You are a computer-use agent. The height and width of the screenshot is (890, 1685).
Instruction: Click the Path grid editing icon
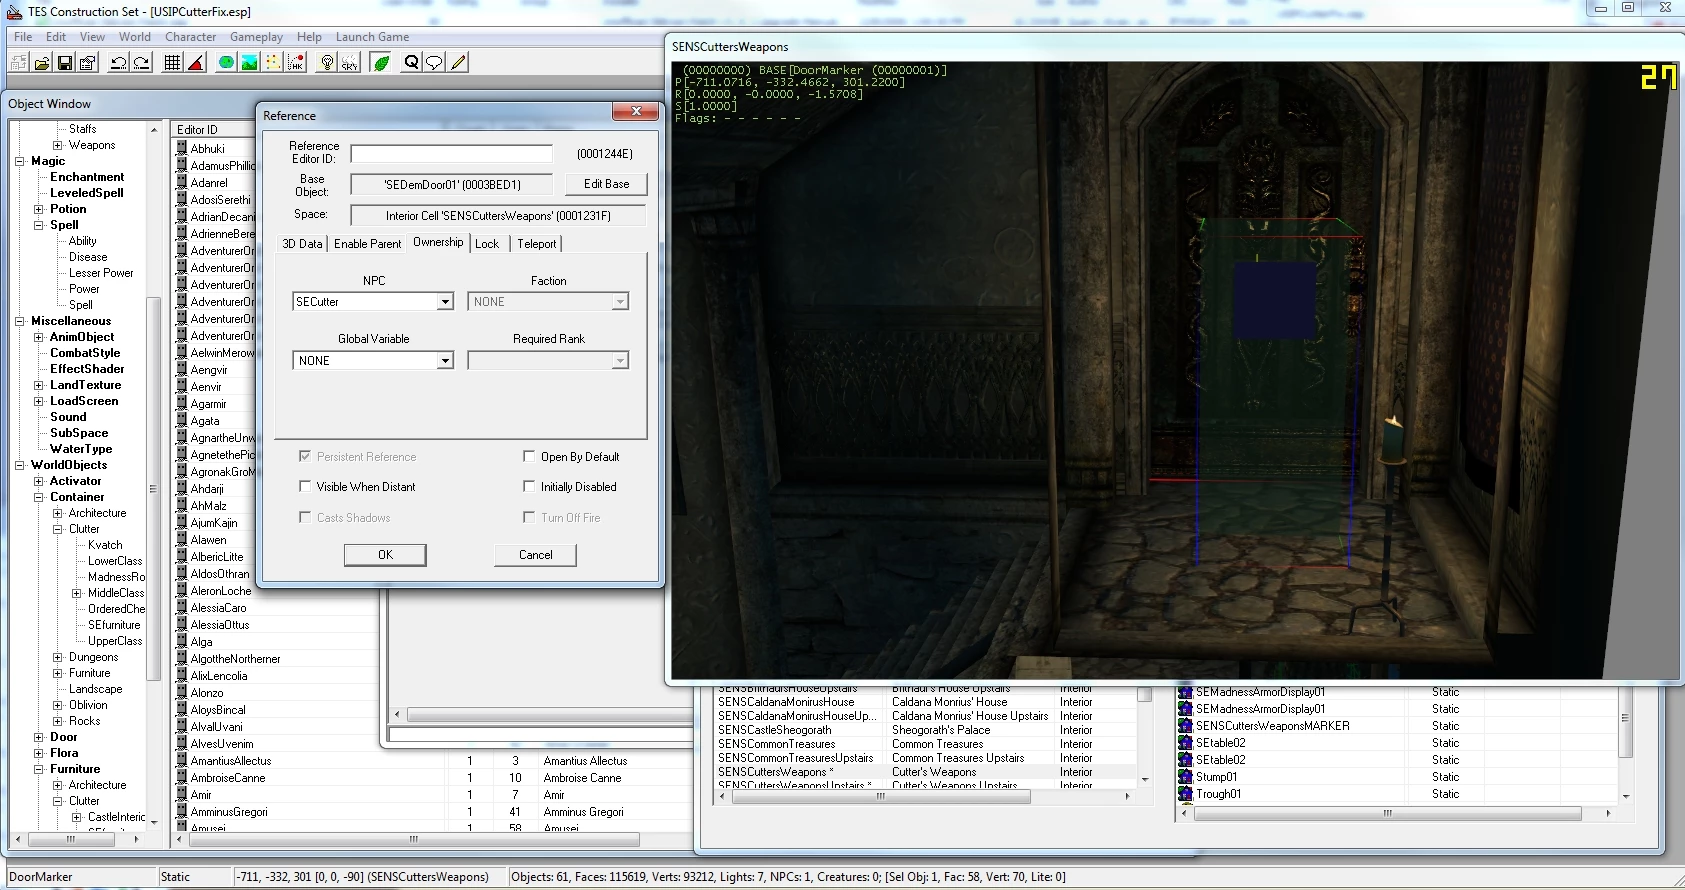[x=272, y=63]
